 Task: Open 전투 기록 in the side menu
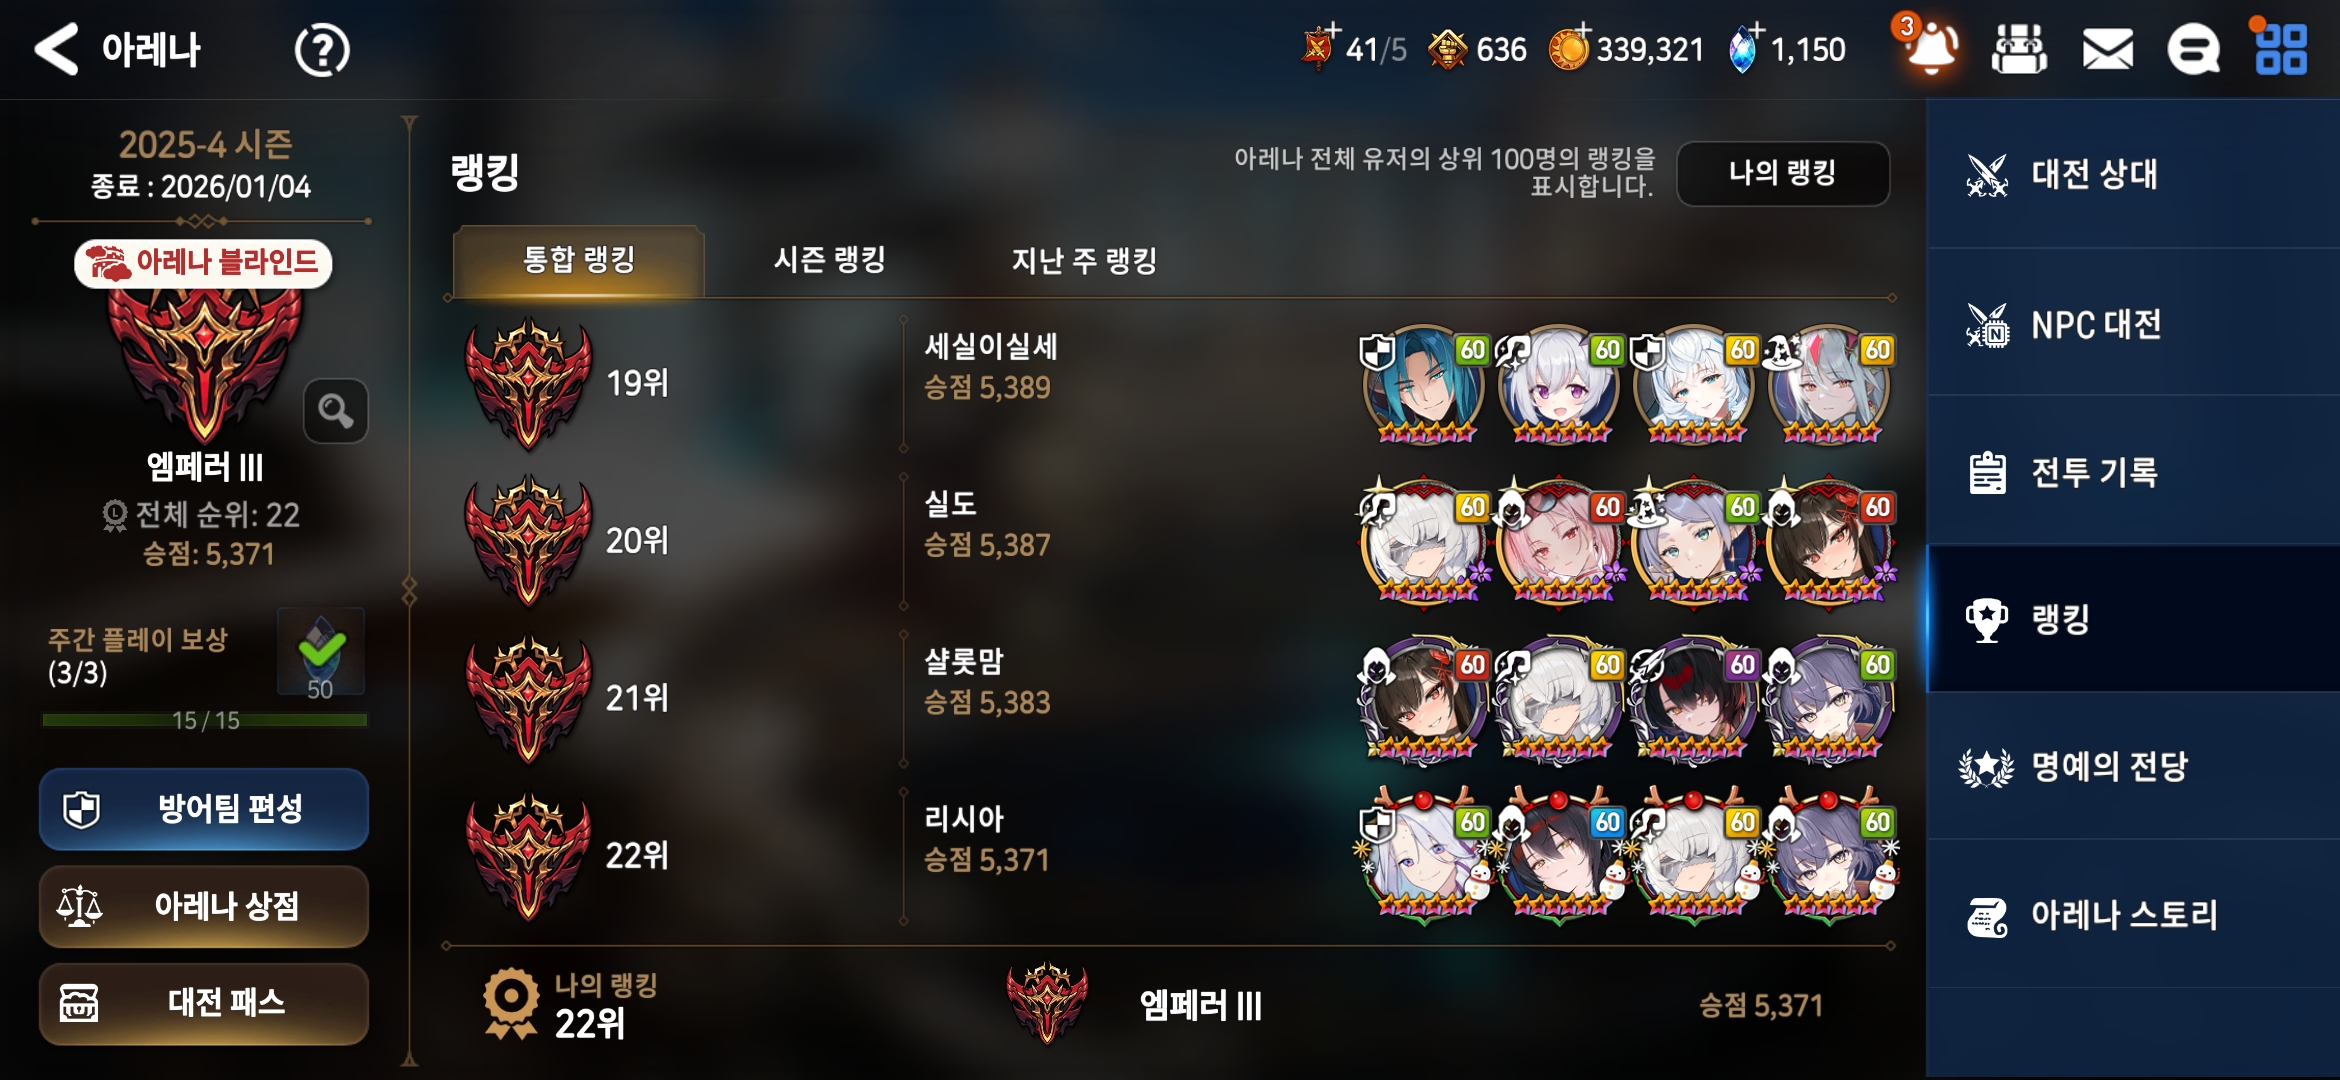(2133, 472)
